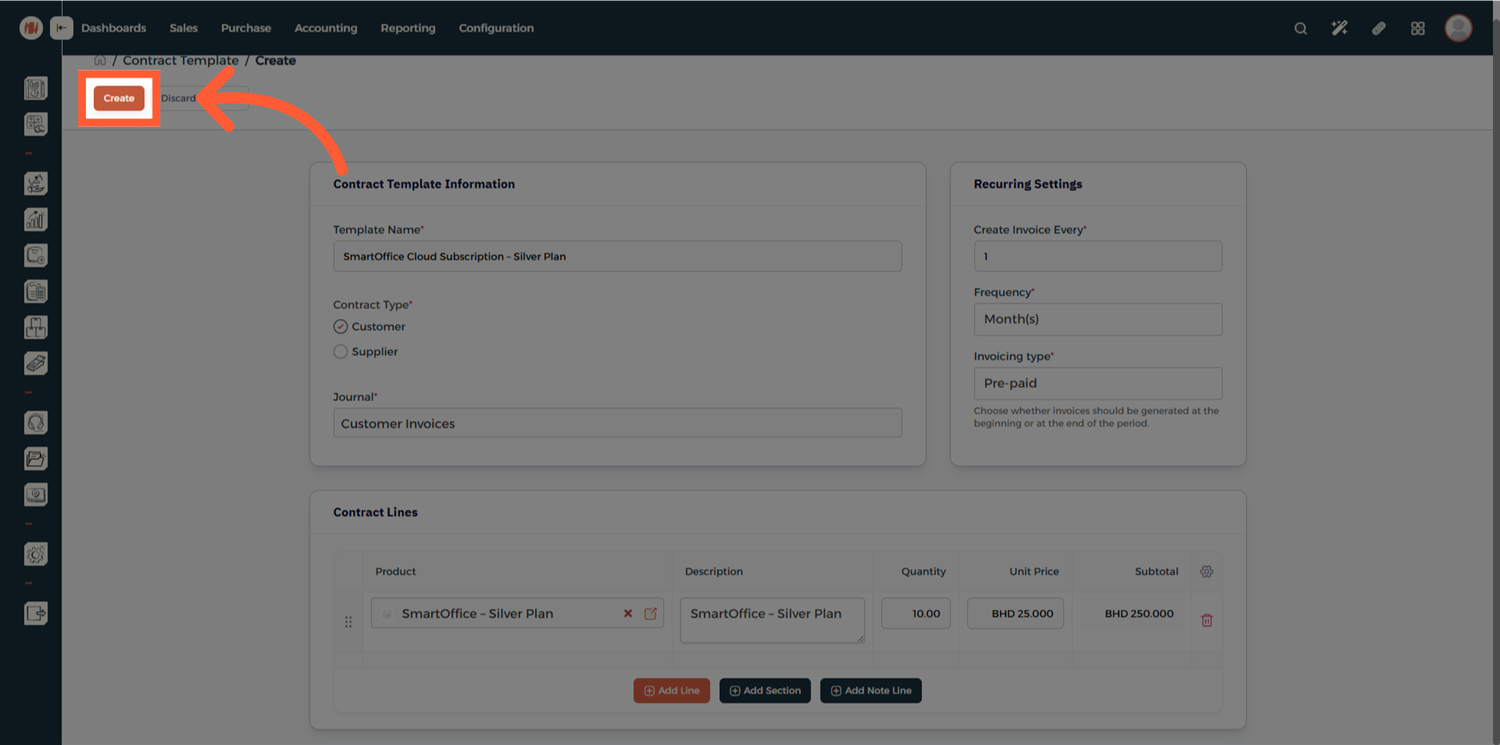Viewport: 1500px width, 745px height.
Task: Delete the SmartOffice contract line with trash icon
Action: (1206, 620)
